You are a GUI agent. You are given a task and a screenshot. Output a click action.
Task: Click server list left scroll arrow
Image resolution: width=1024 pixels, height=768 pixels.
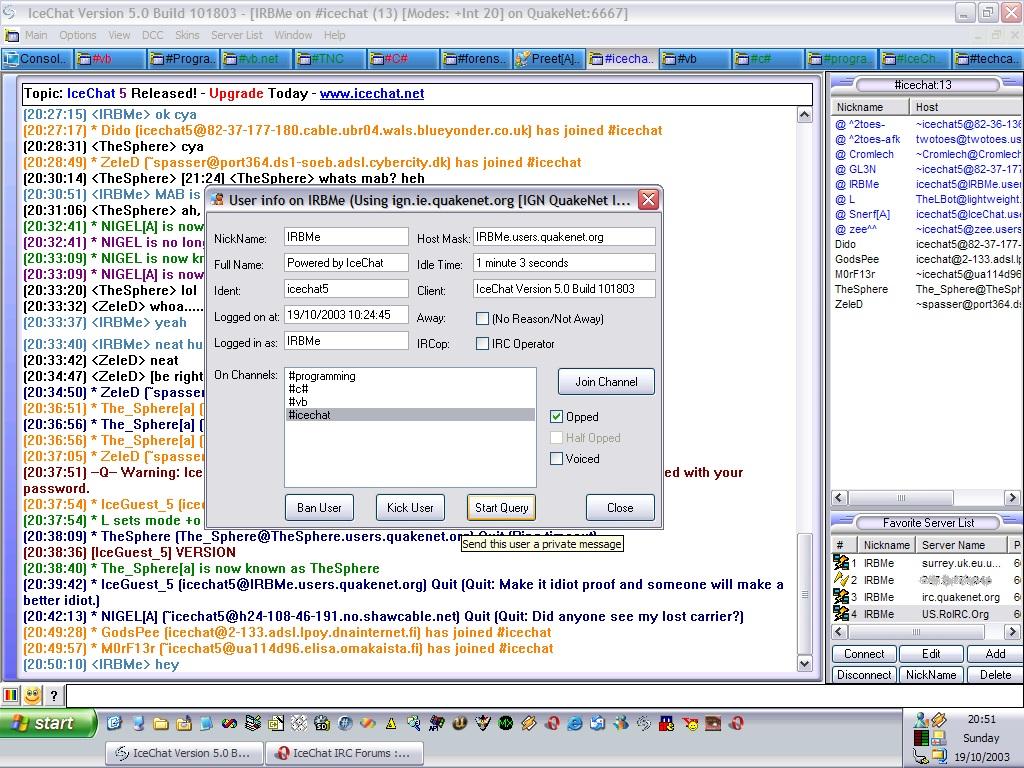click(840, 632)
